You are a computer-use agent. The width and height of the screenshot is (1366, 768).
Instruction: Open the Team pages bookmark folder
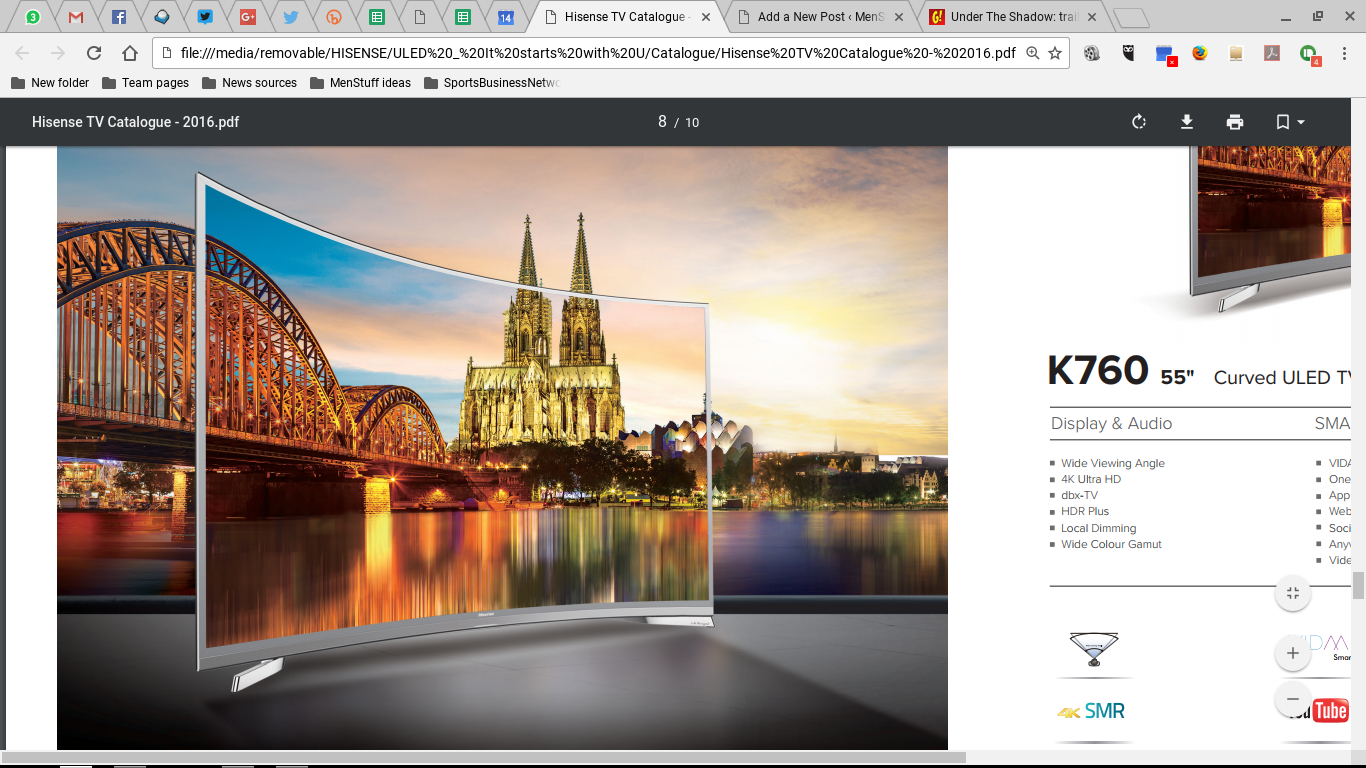[145, 83]
